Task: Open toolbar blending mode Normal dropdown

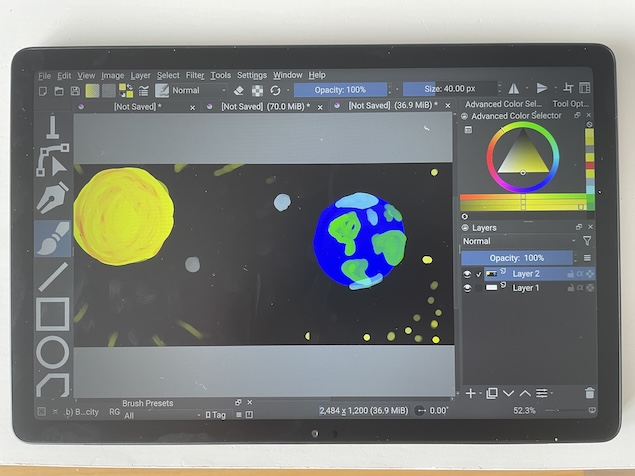Action: [x=198, y=90]
